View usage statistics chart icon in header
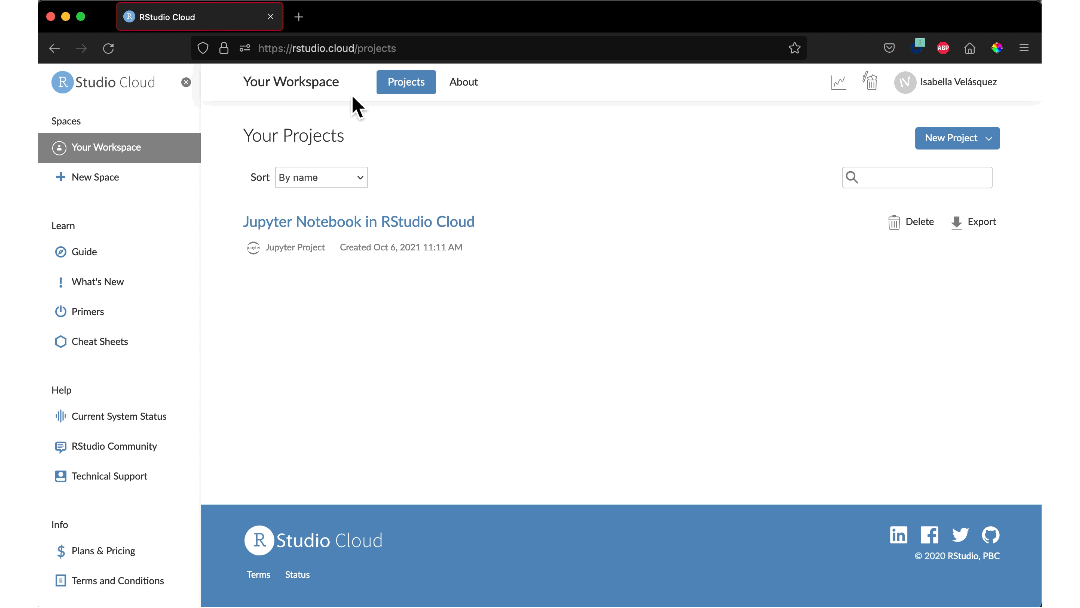Viewport: 1080px width, 608px height. click(x=838, y=82)
